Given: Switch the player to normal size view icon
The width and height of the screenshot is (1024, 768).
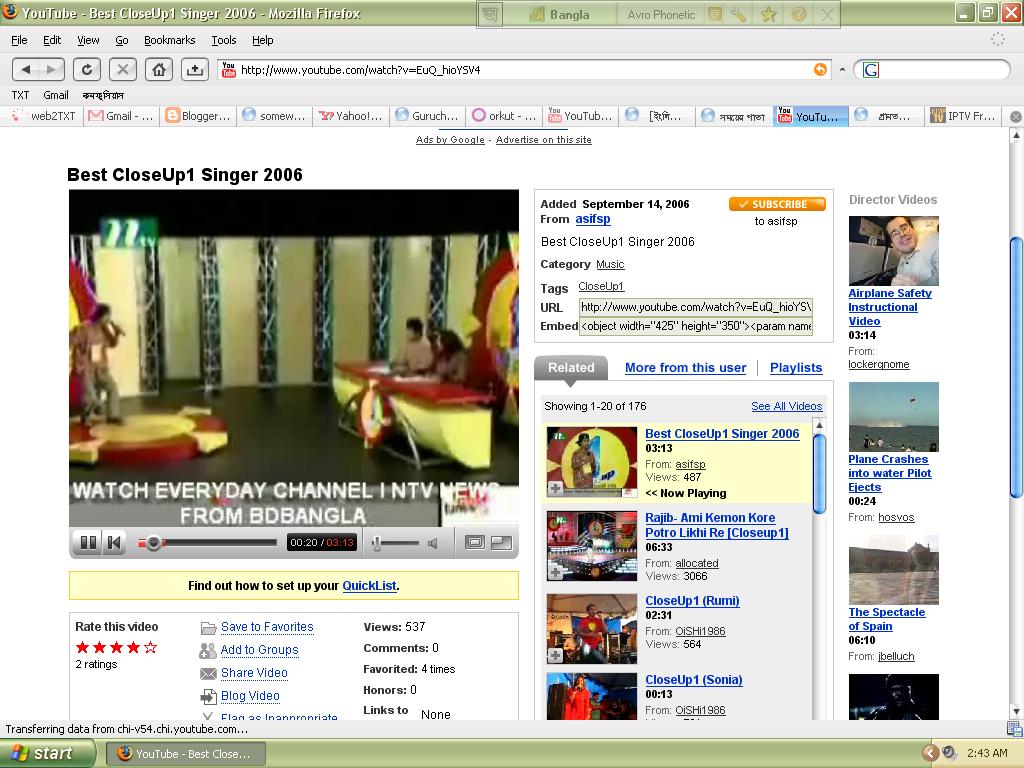Looking at the screenshot, I should (x=475, y=542).
